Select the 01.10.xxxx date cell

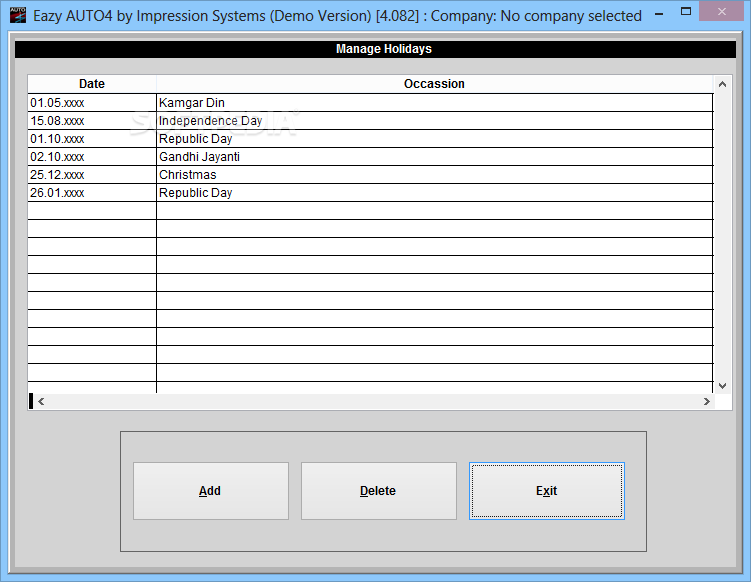92,138
